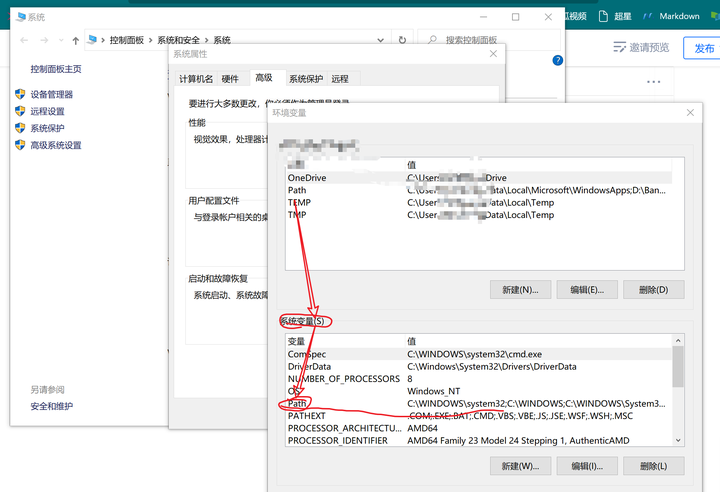The width and height of the screenshot is (720, 492).
Task: Open recent locations dropdown arrow
Action: point(61,40)
